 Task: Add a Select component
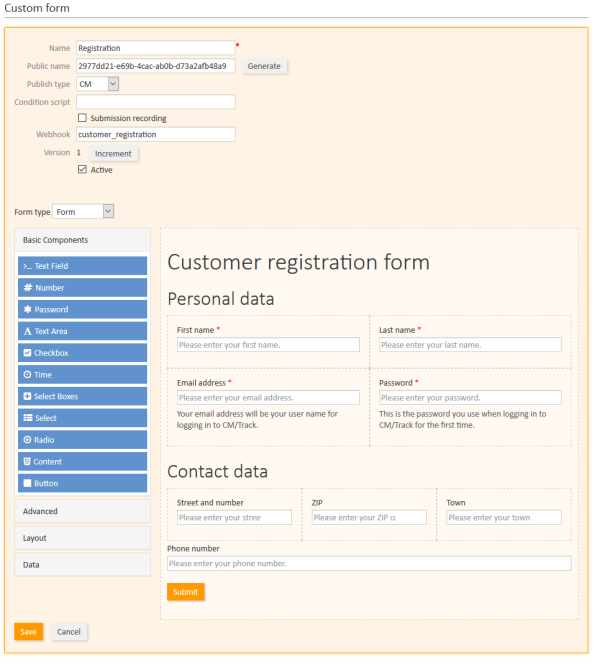click(82, 418)
